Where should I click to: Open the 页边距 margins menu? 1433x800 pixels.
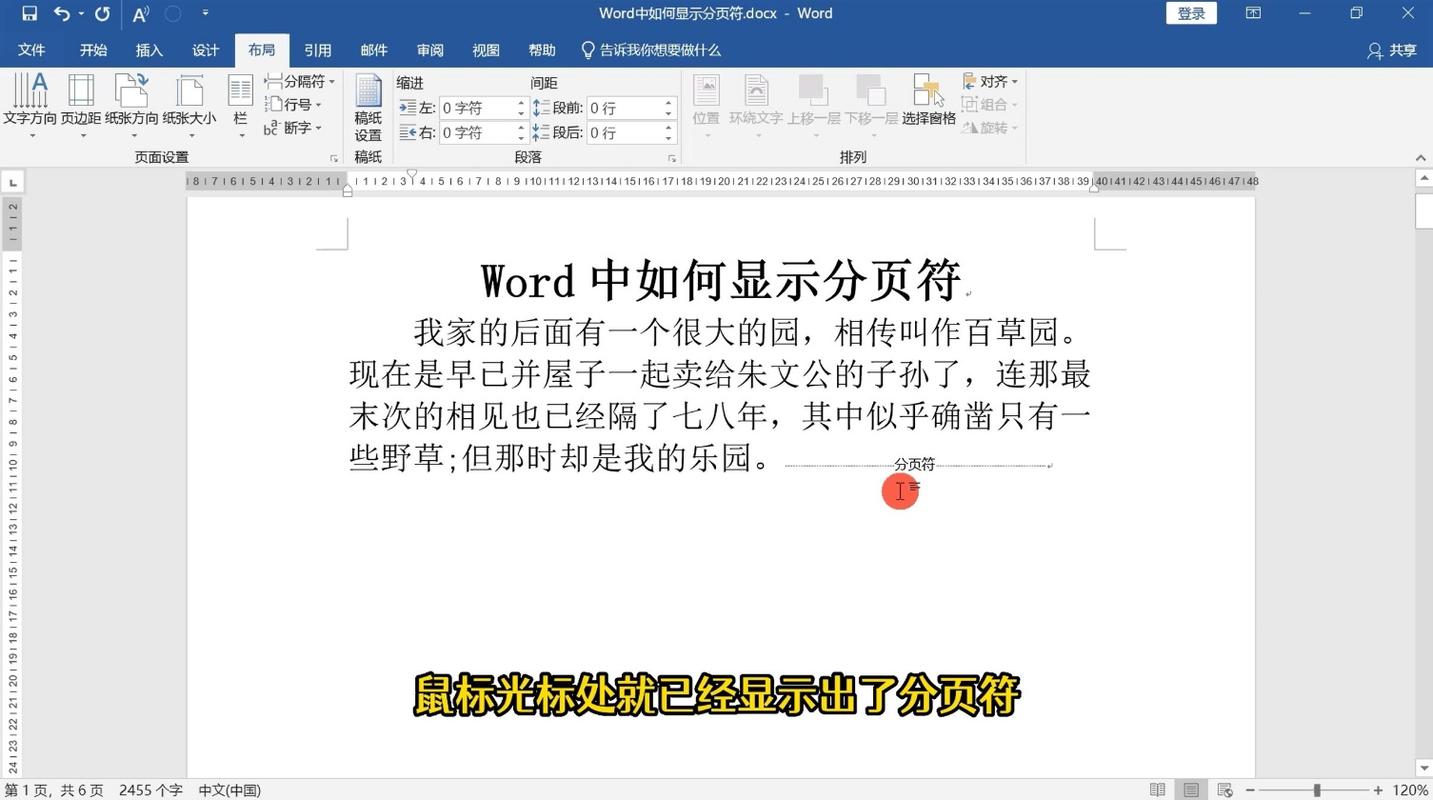(x=81, y=105)
